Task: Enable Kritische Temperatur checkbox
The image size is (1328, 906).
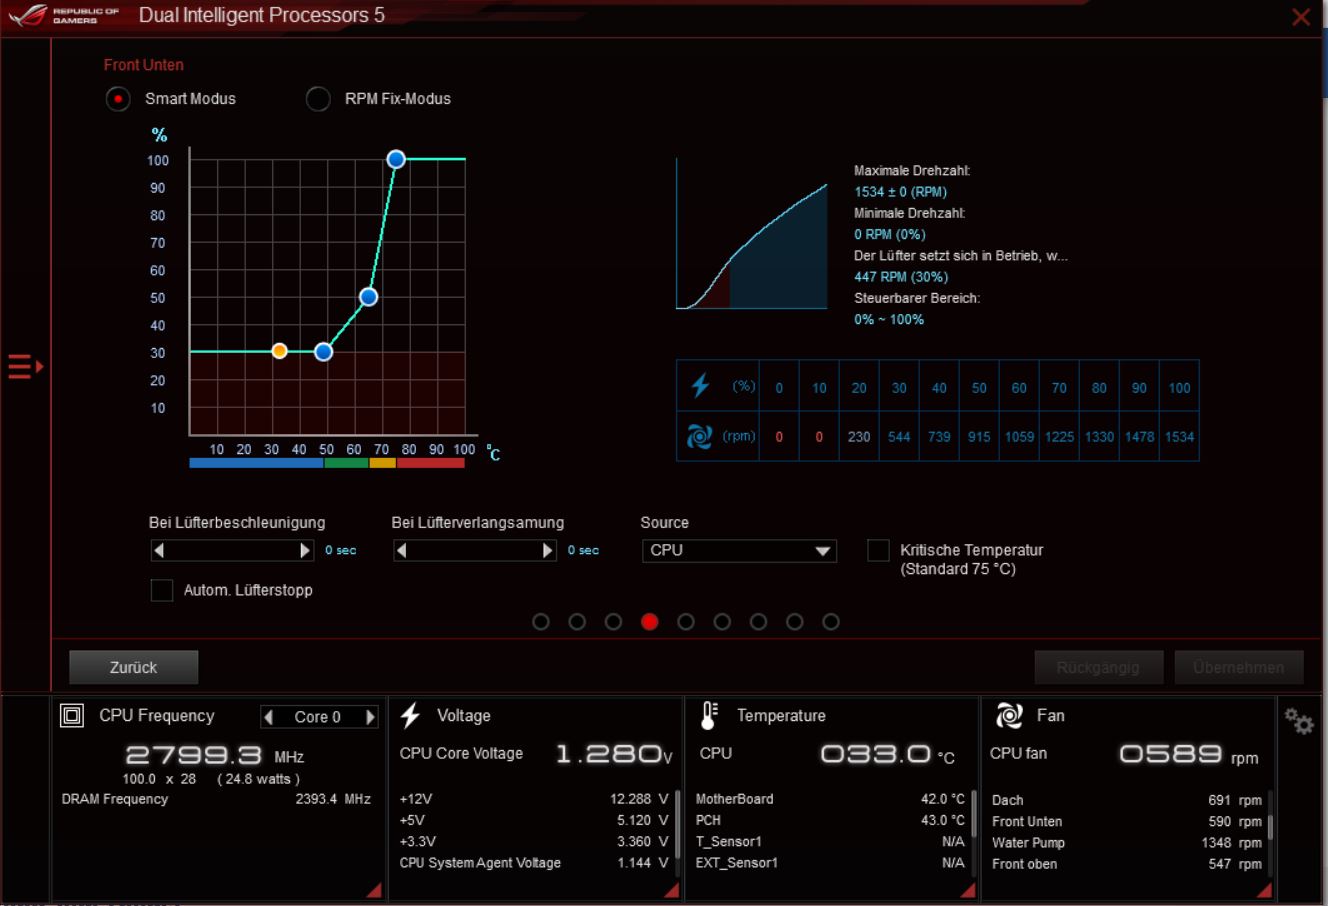Action: coord(878,550)
